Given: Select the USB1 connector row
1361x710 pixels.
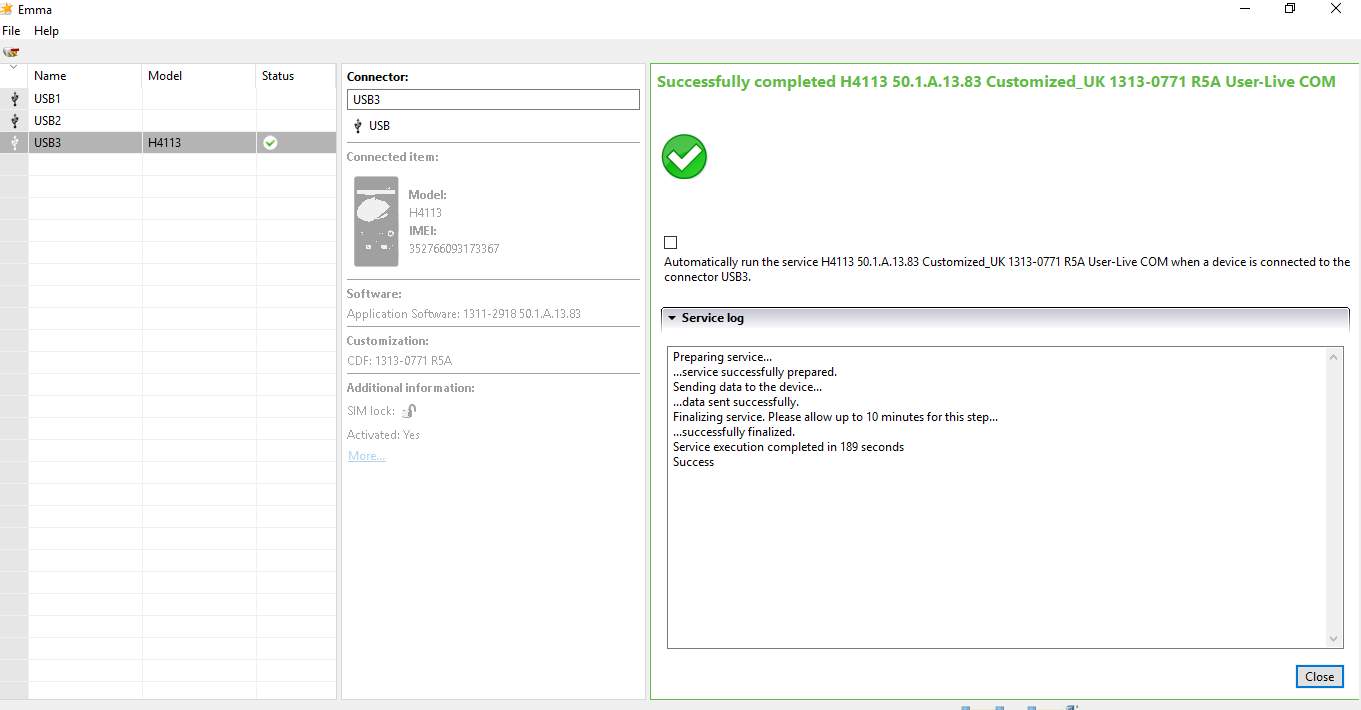Looking at the screenshot, I should 168,99.
